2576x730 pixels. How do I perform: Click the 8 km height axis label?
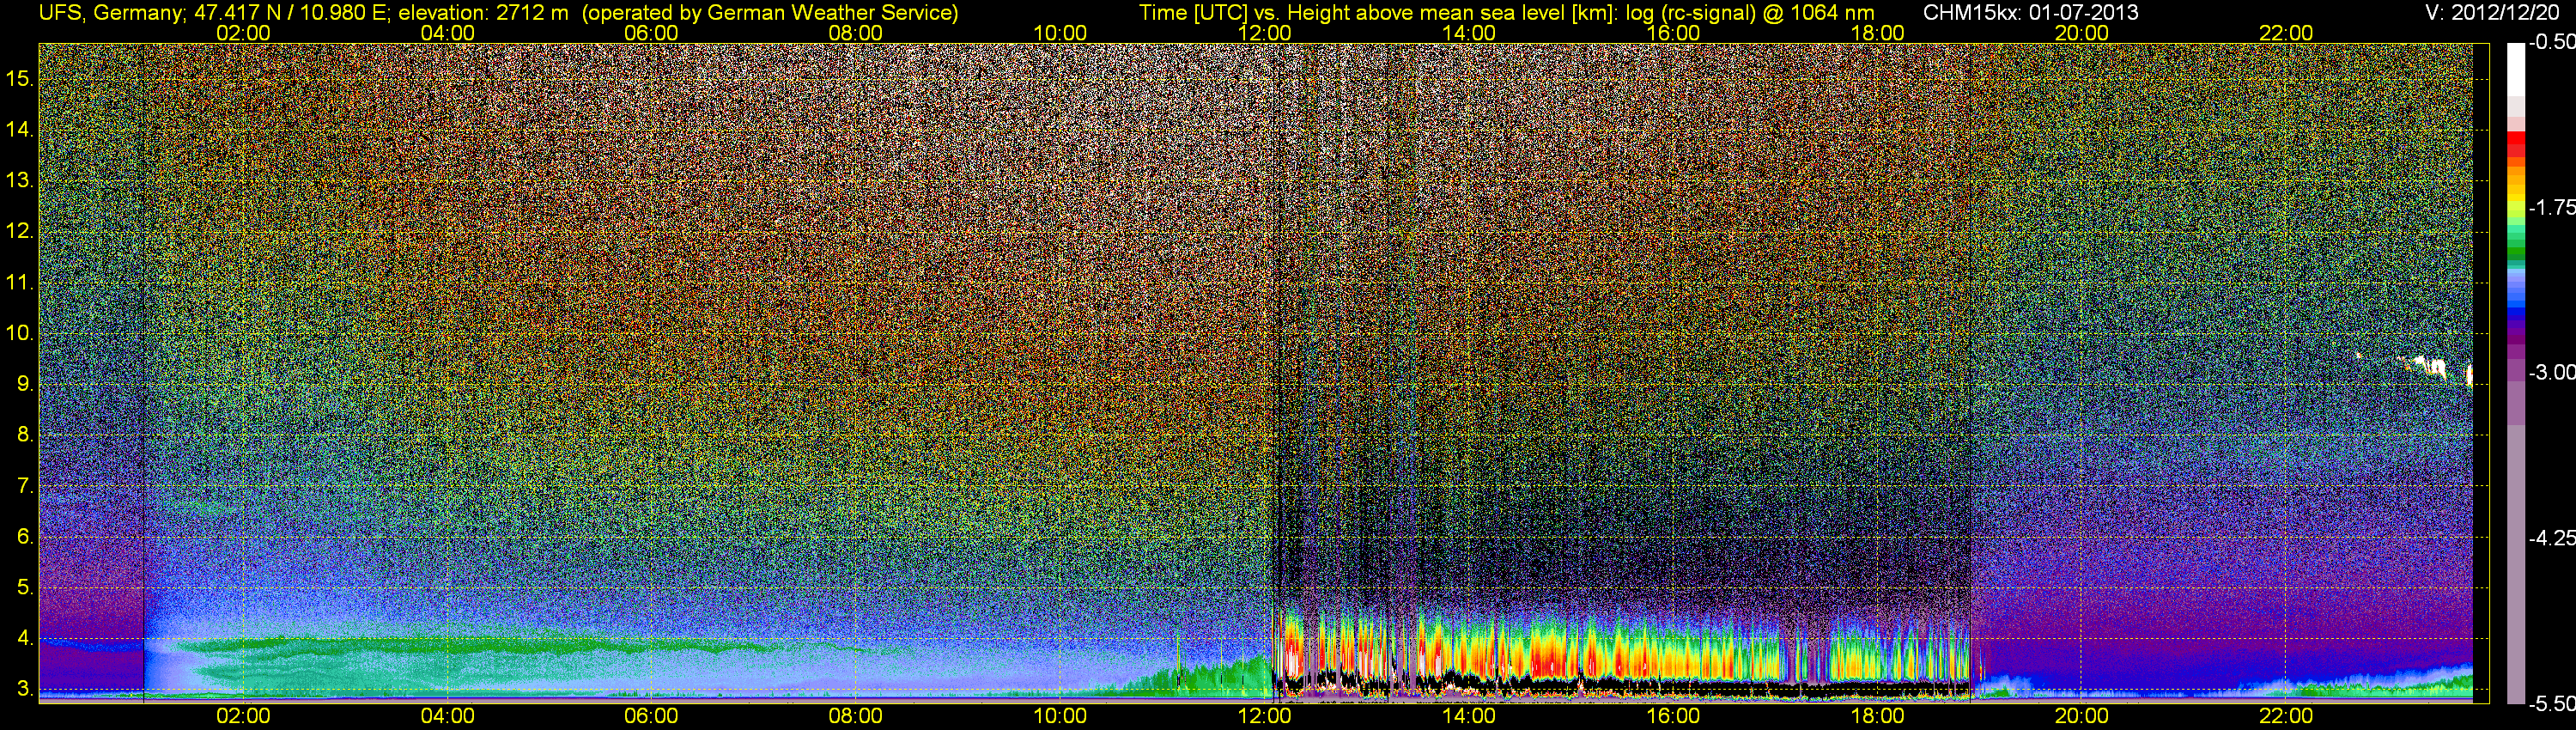[25, 435]
